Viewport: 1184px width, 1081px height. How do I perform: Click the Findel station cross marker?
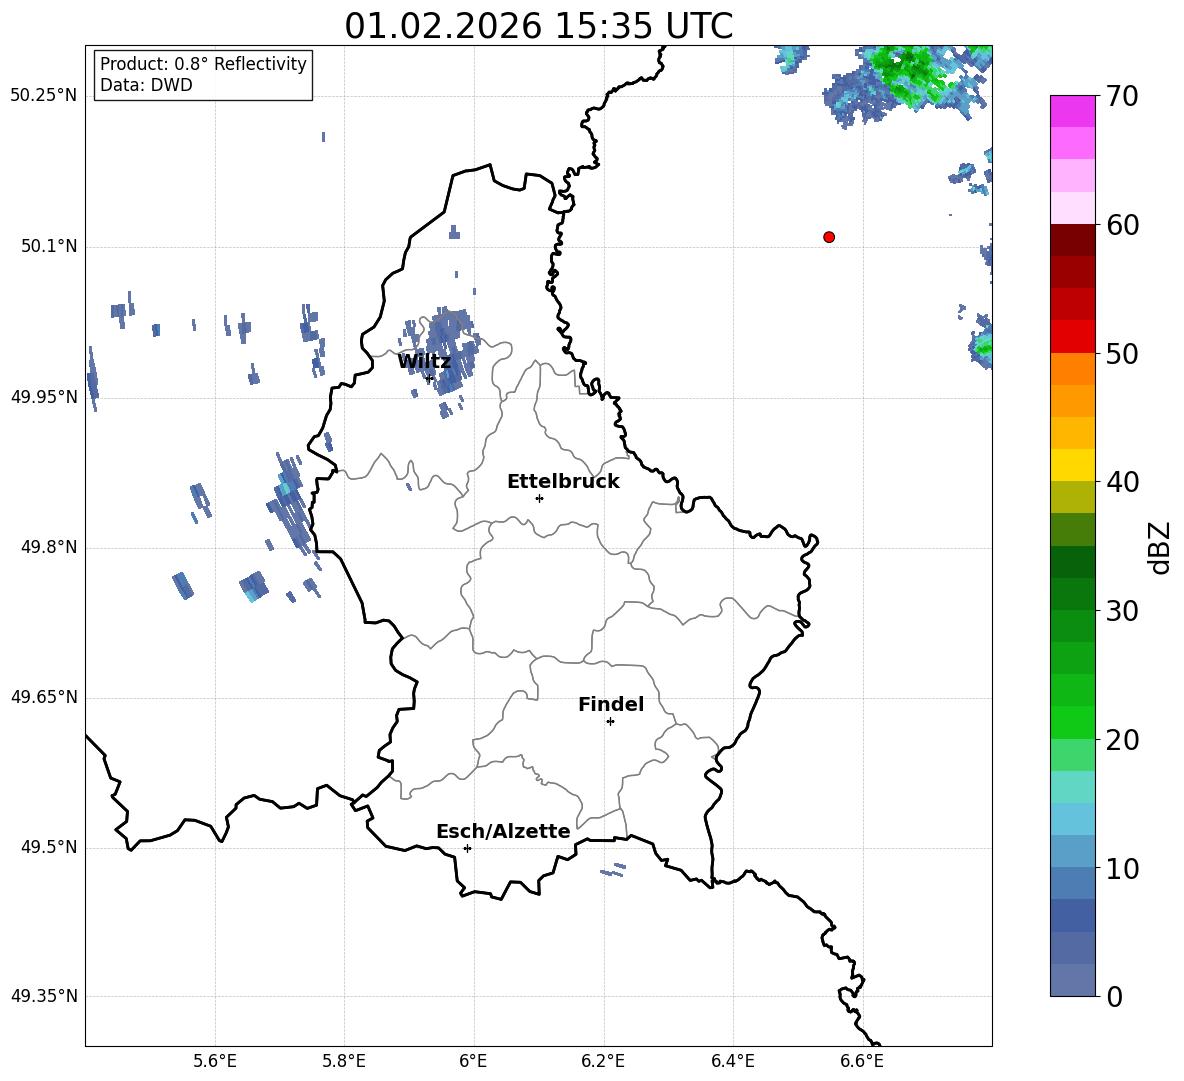coord(610,722)
